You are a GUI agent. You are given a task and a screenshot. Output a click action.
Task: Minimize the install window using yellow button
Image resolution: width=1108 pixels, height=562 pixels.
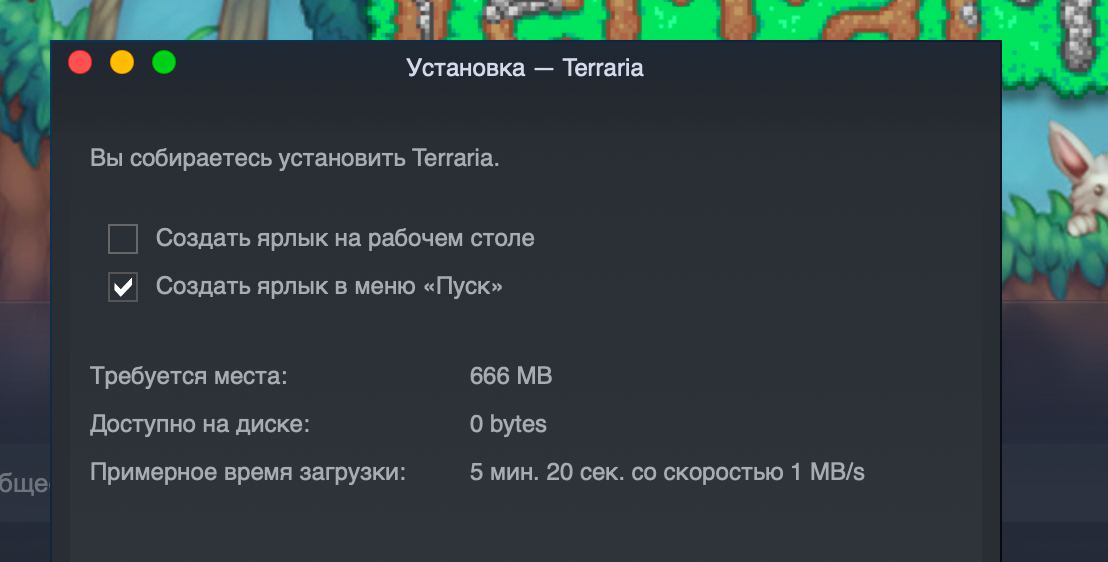pos(122,62)
